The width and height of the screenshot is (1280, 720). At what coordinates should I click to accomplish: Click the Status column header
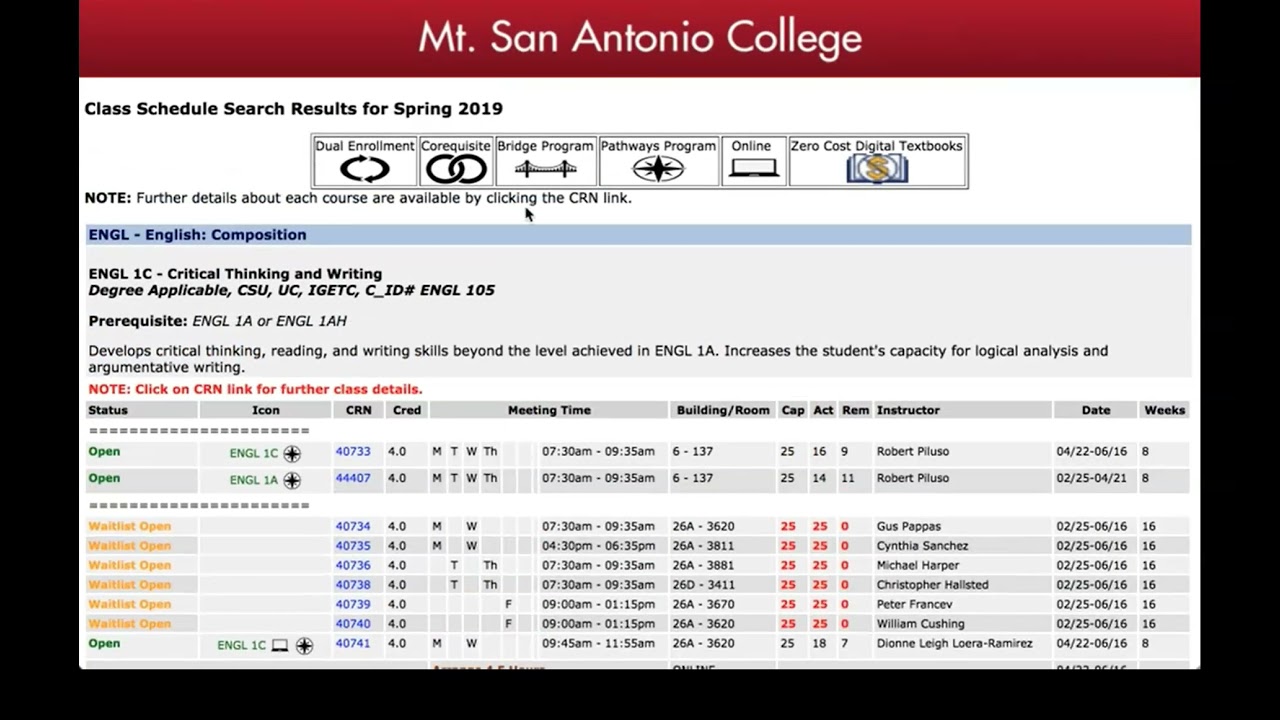click(108, 410)
